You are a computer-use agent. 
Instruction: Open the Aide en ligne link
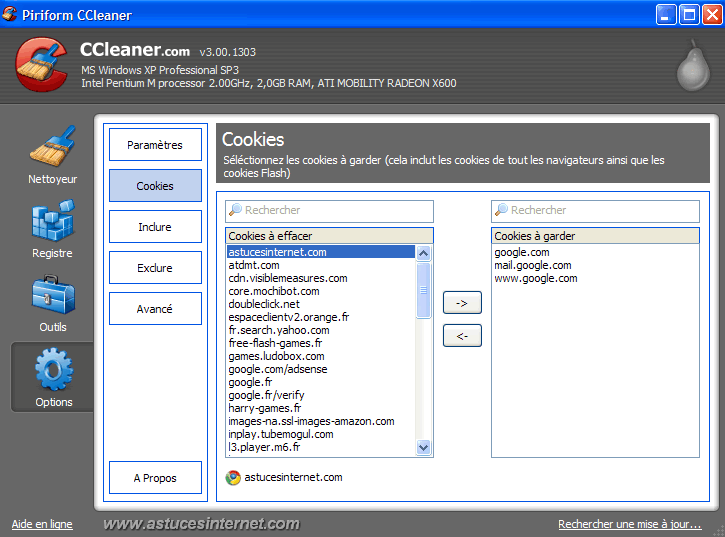[x=42, y=524]
